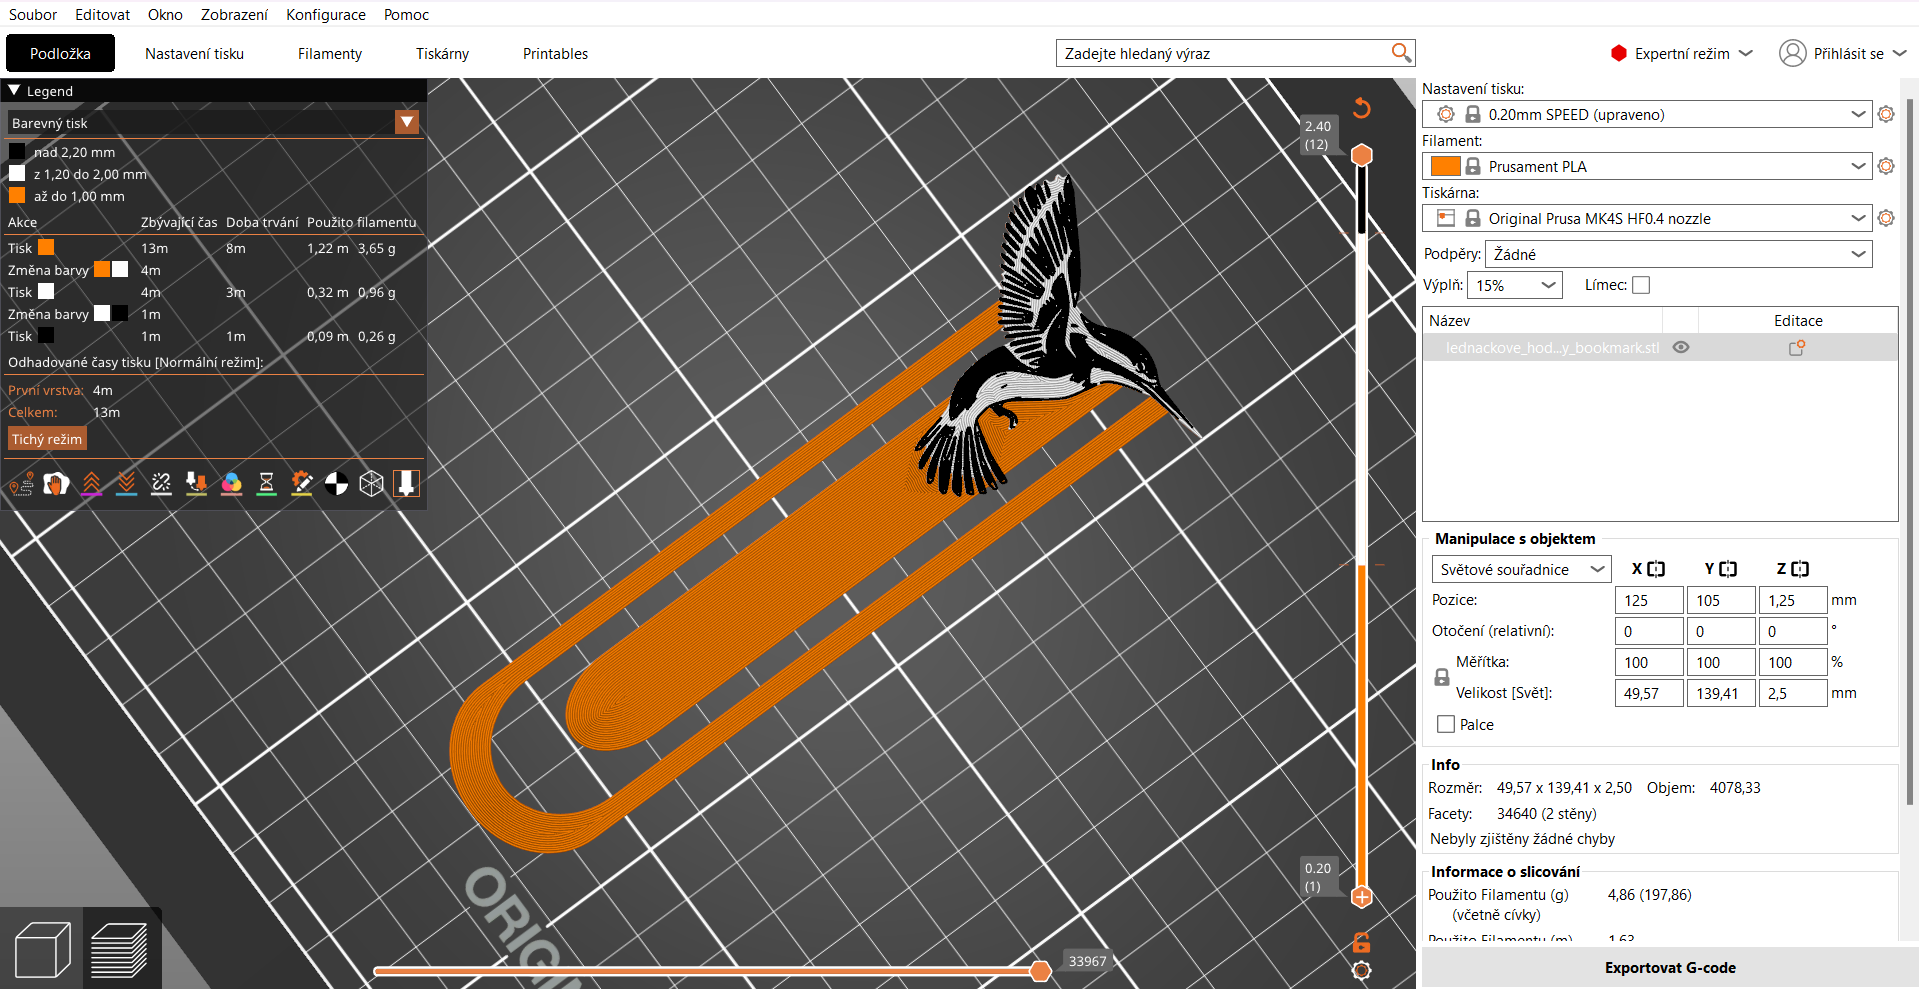This screenshot has height=989, width=1919.
Task: Open the Barevný tisk view type dropdown
Action: [407, 122]
